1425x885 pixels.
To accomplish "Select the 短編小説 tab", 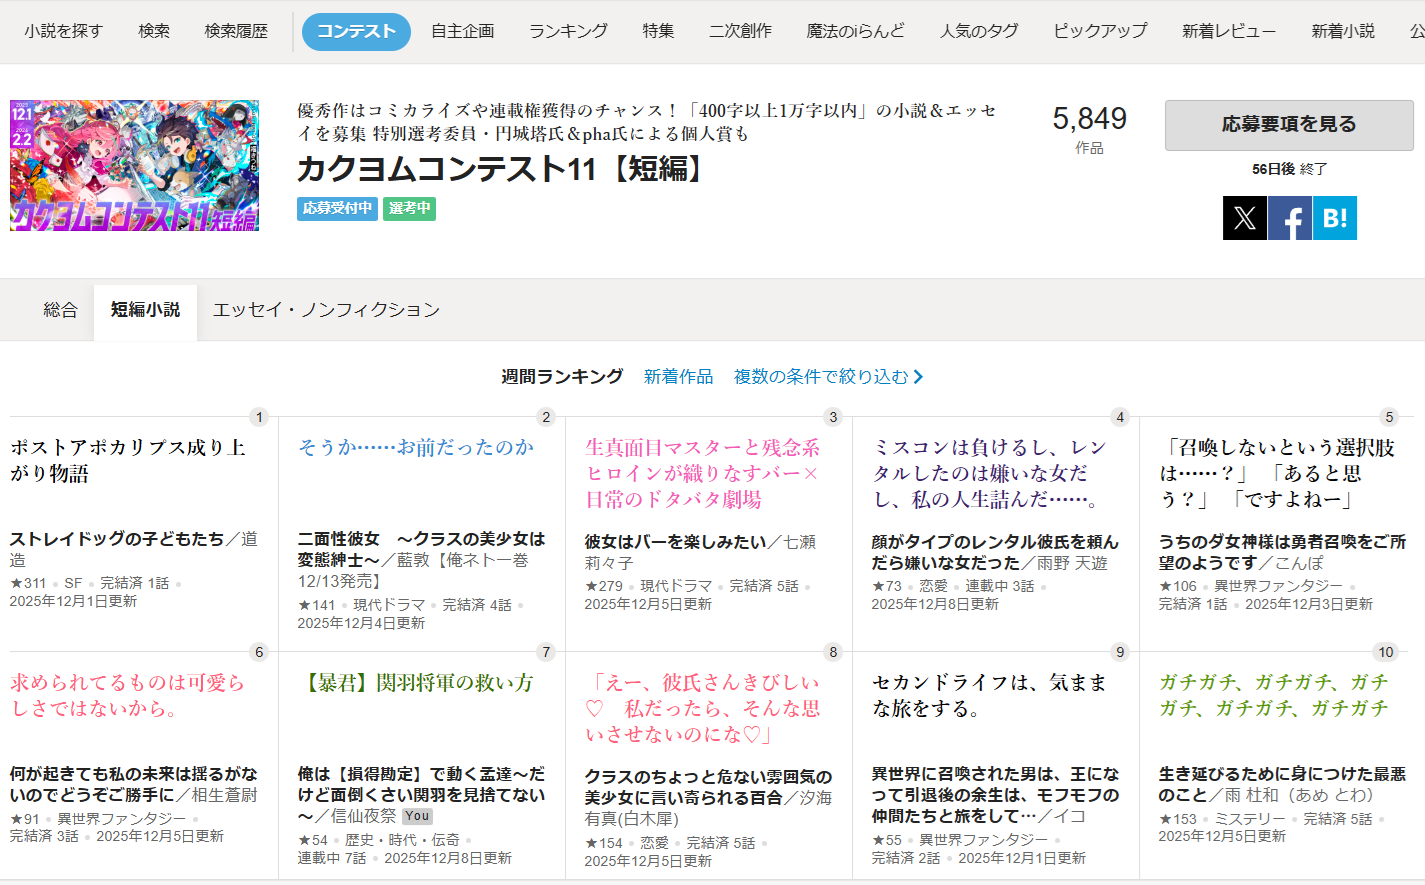I will [145, 310].
